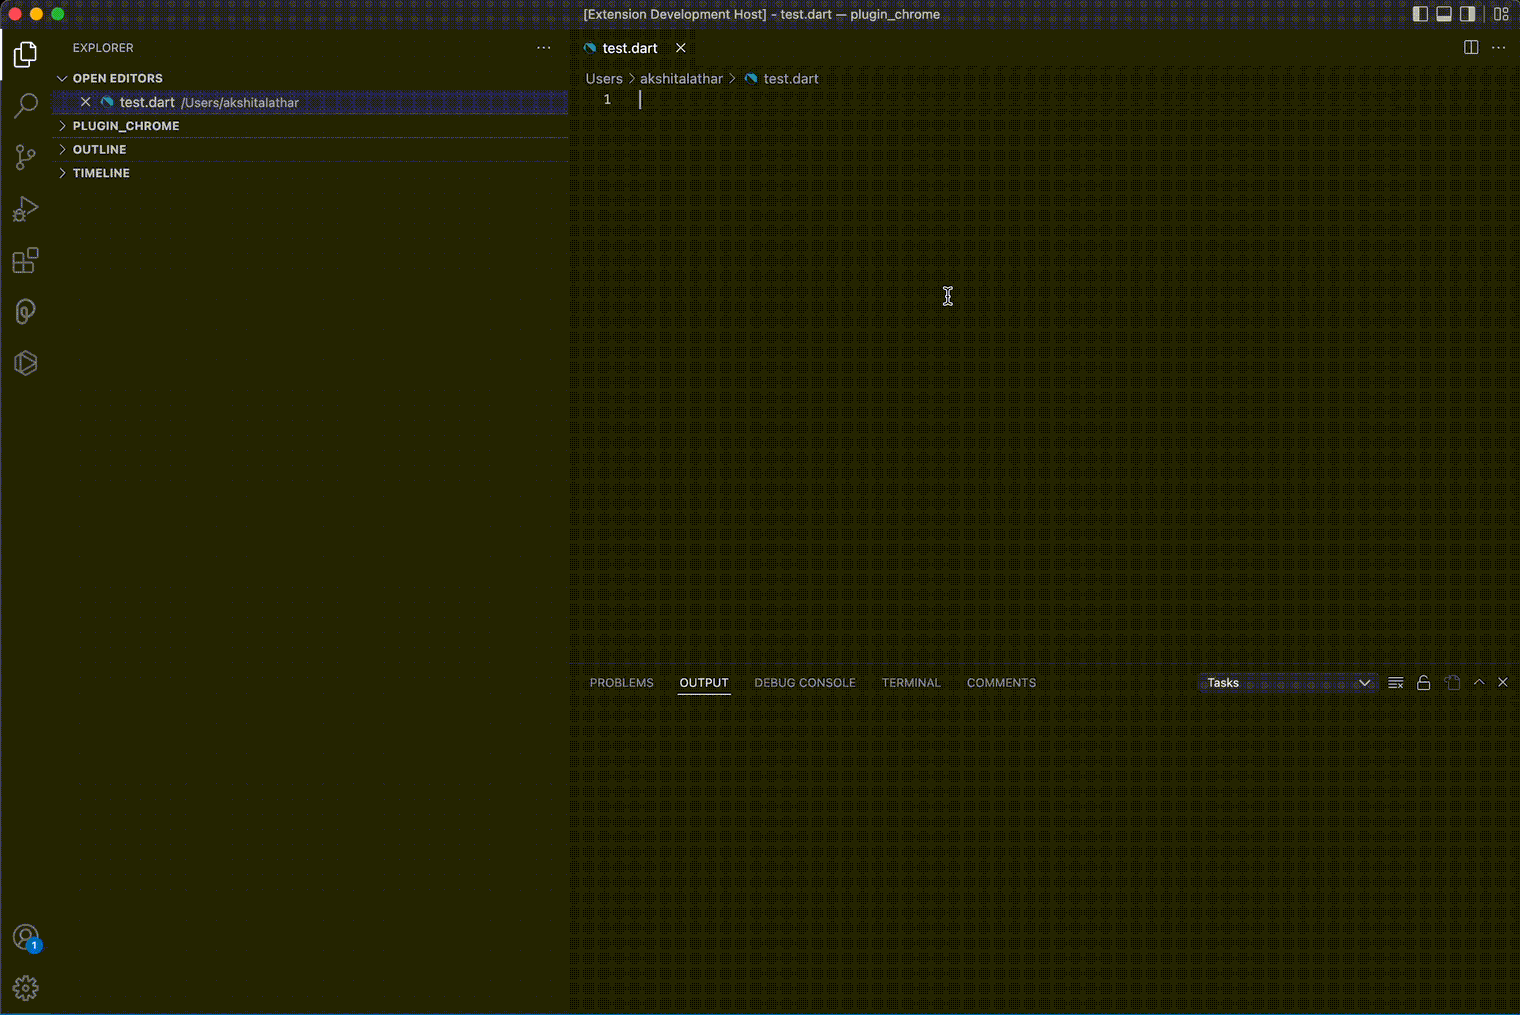Click the Users breadcrumb segment
This screenshot has height=1015, width=1520.
[x=604, y=79]
